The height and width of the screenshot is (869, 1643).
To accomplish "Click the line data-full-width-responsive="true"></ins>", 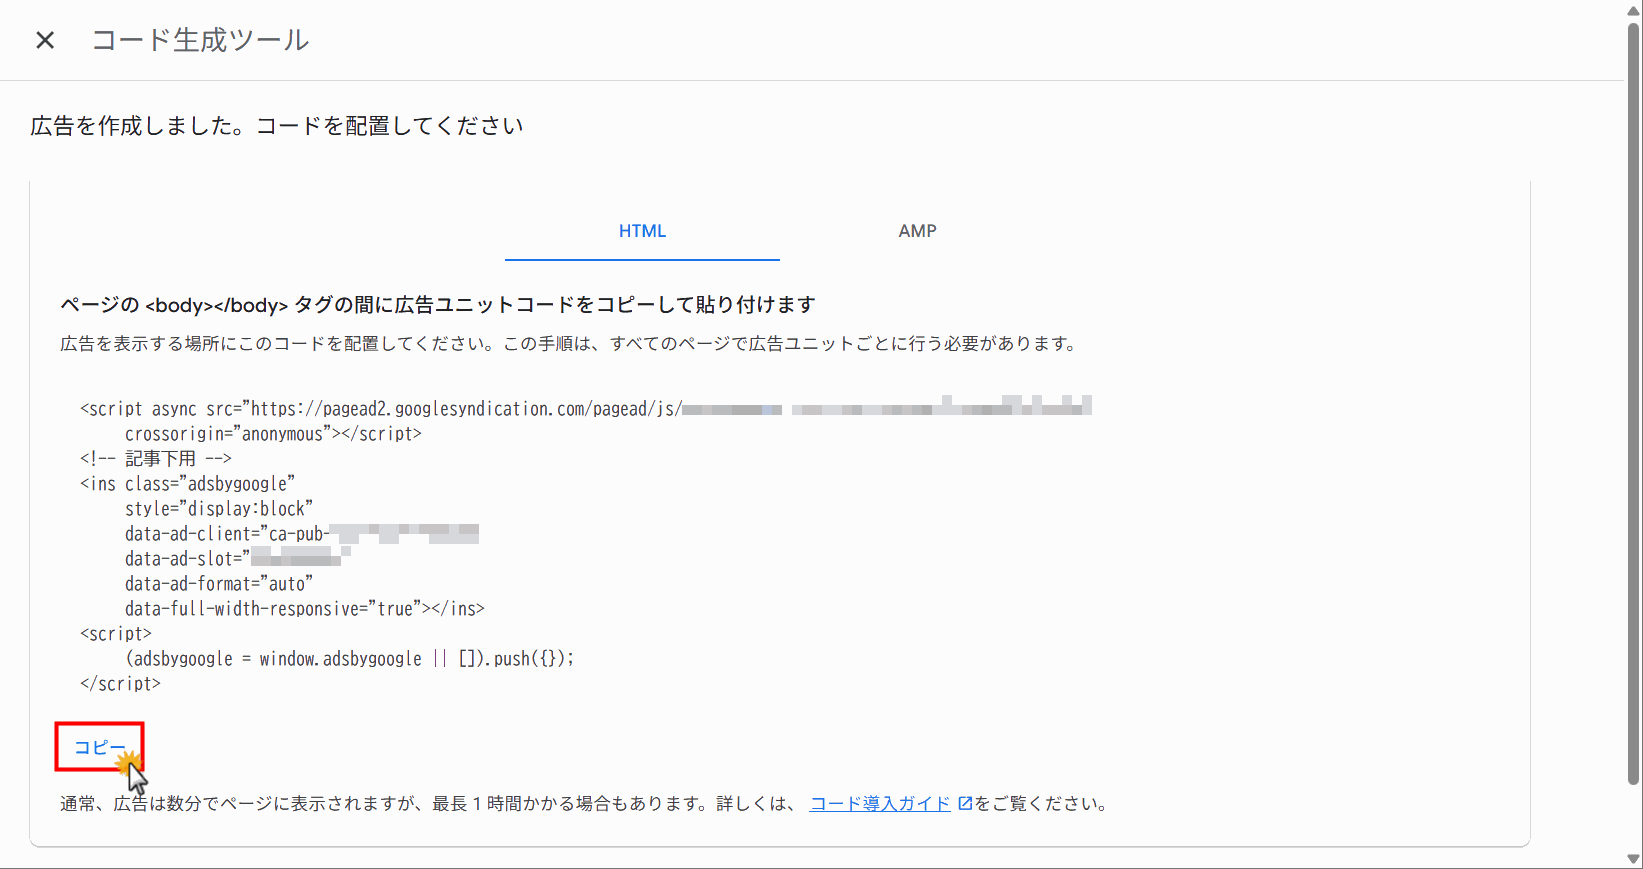I will 305,609.
